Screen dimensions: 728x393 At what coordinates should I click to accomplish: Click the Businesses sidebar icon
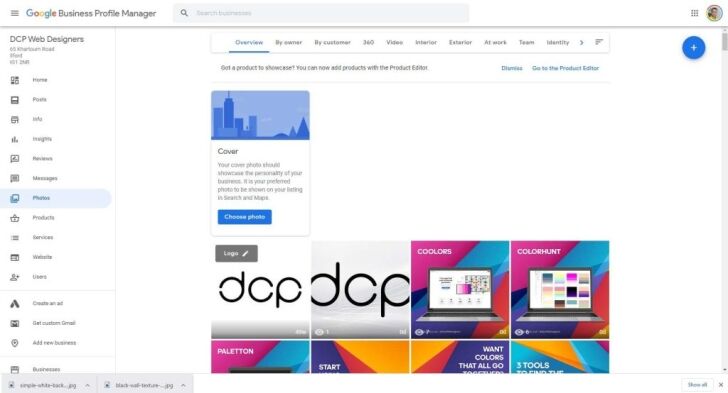click(x=15, y=369)
